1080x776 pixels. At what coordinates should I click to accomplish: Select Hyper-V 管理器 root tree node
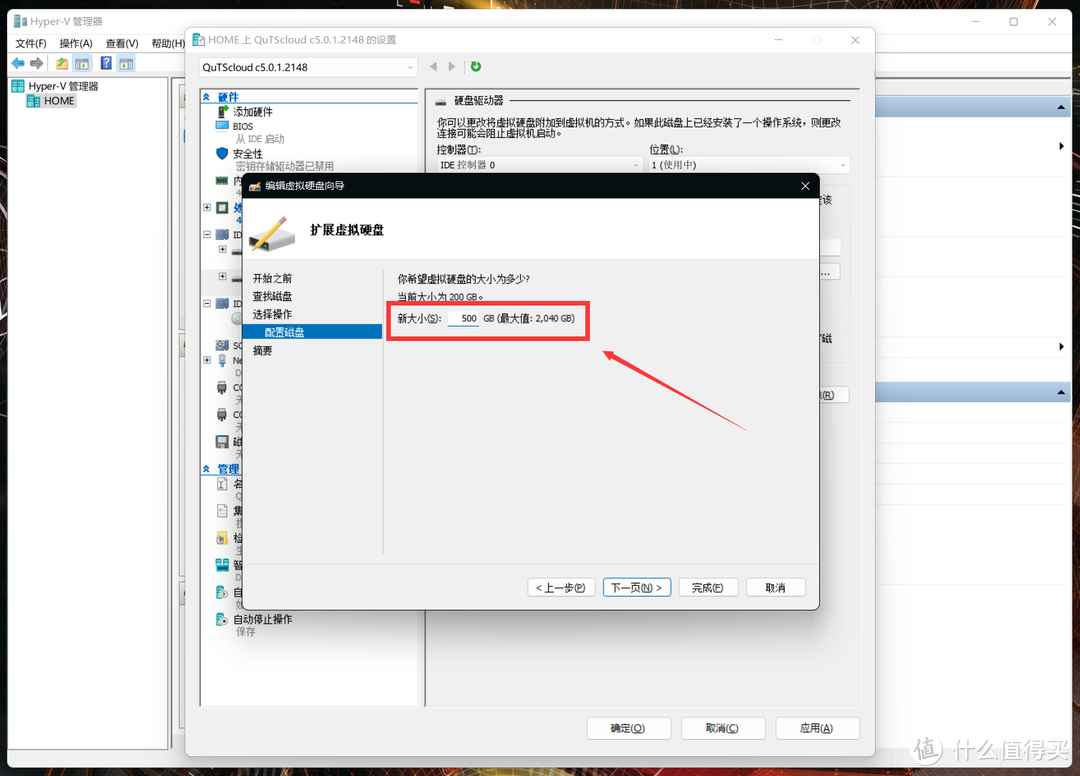(63, 86)
